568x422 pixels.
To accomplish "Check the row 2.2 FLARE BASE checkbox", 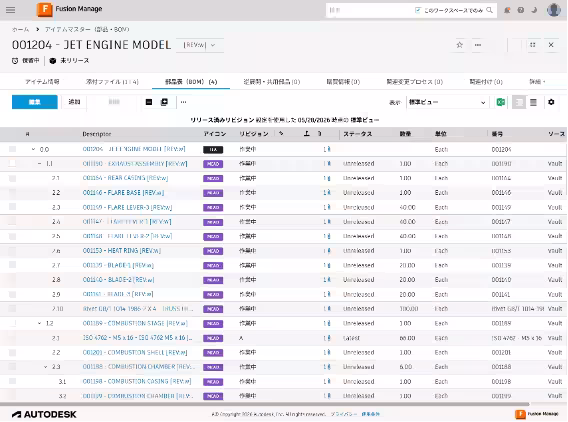I will [12, 193].
